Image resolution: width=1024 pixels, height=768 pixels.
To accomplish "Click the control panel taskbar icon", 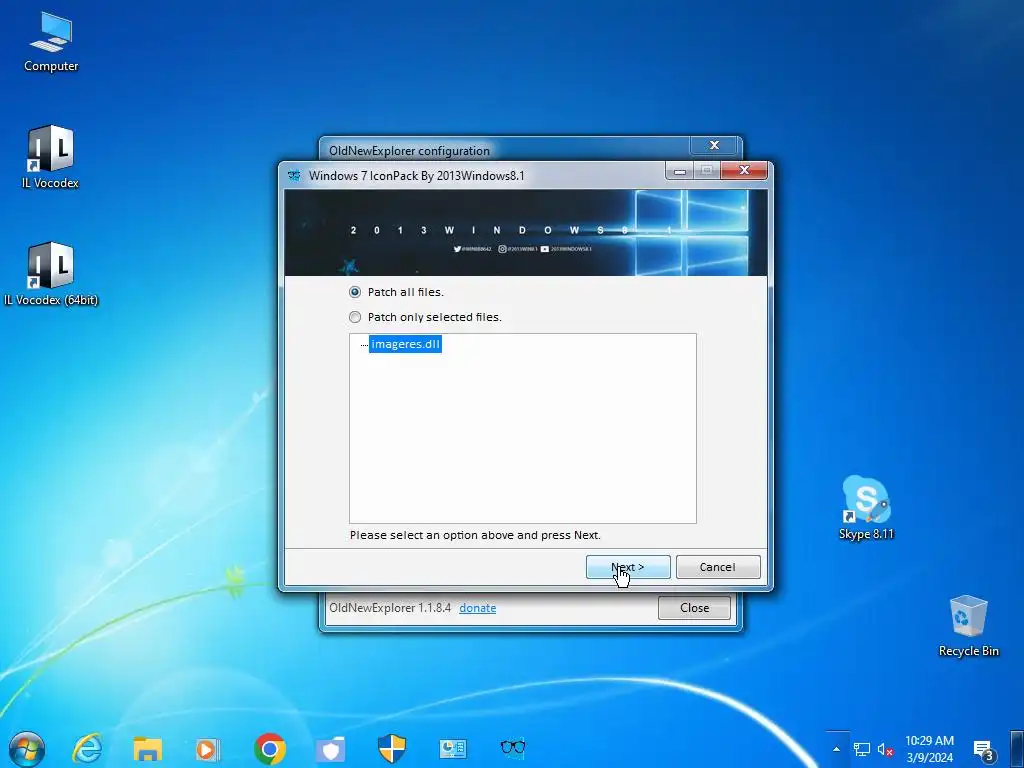I will pos(453,748).
